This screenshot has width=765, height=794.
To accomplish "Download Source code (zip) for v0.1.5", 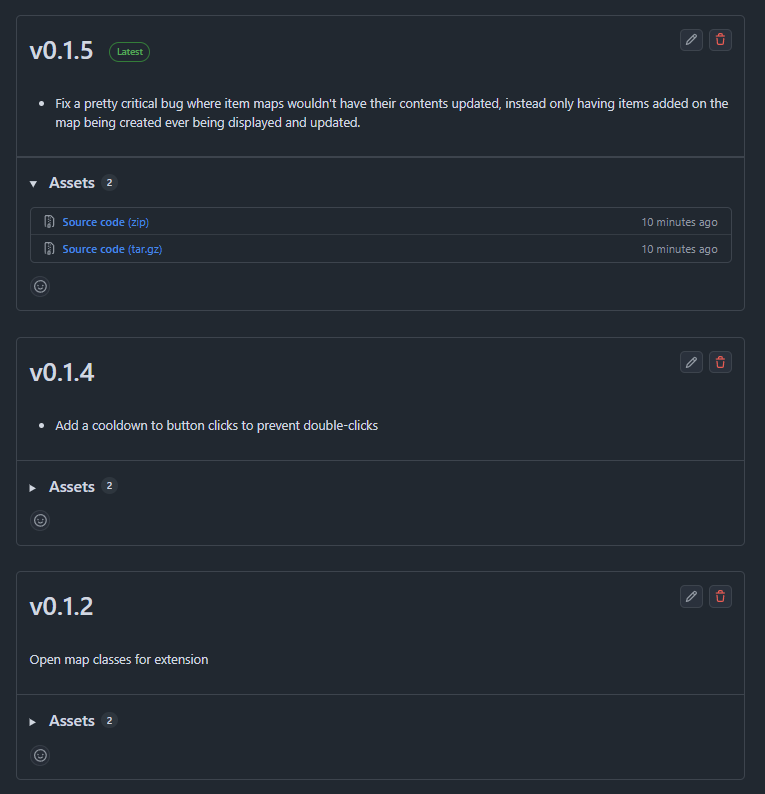I will 105,222.
